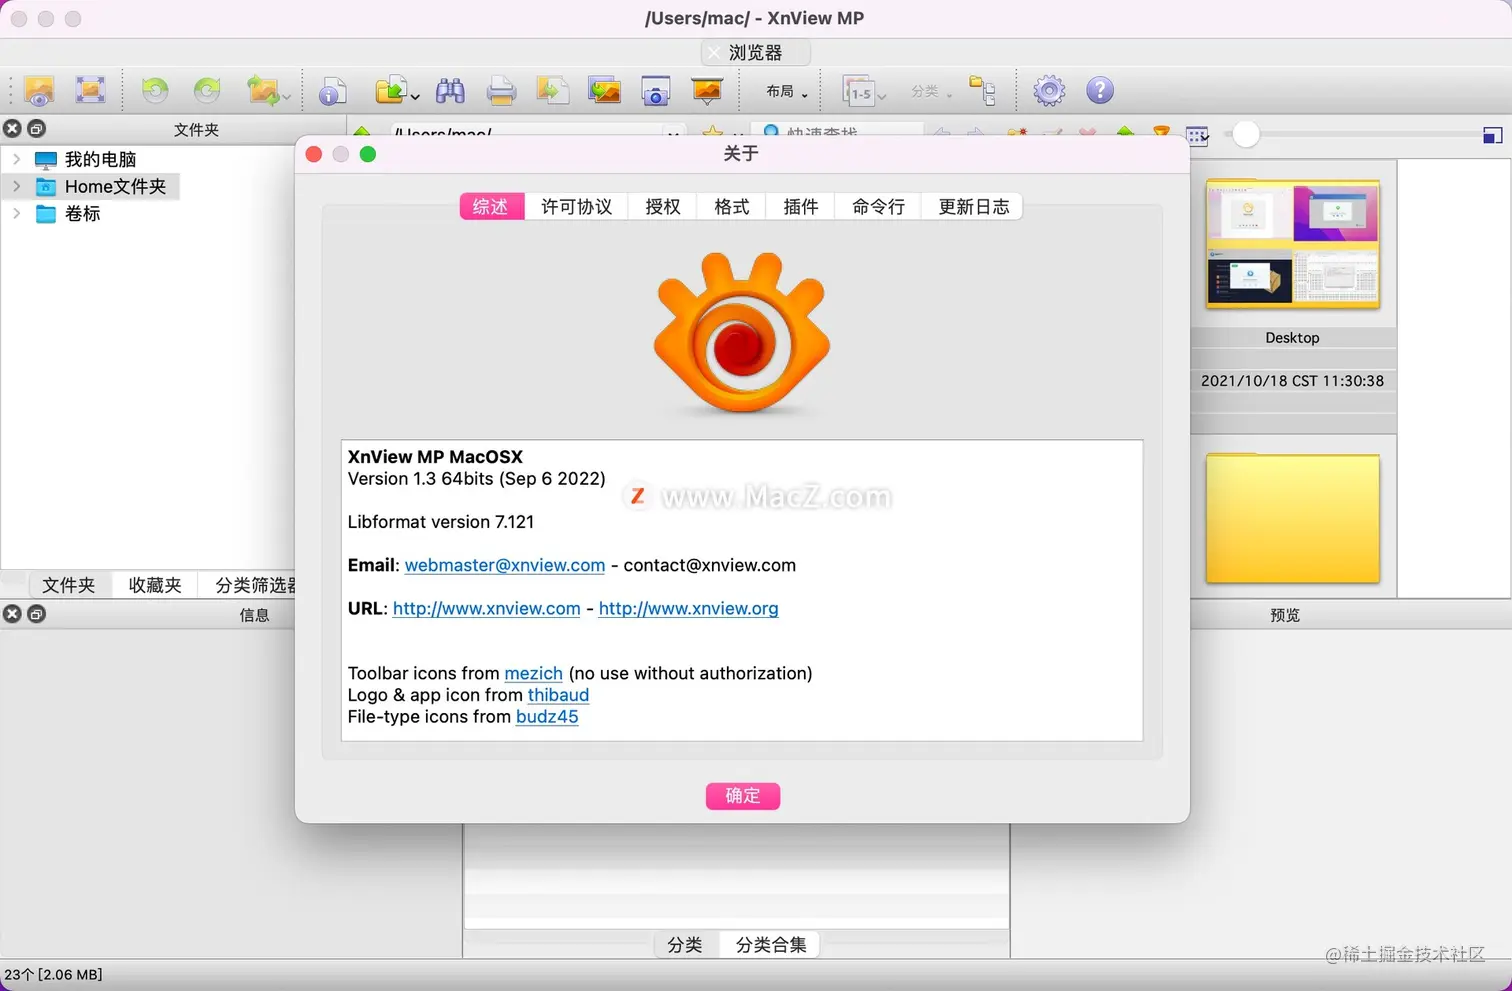The image size is (1512, 991).
Task: Switch to the 授权 tab
Action: coord(663,207)
